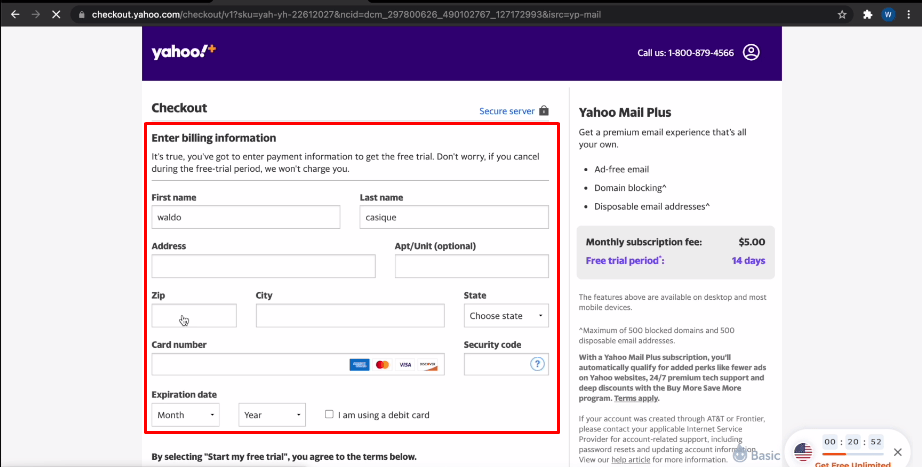Click the Yahoo Mail Plus heading
Image resolution: width=922 pixels, height=467 pixels.
pyautogui.click(x=625, y=113)
